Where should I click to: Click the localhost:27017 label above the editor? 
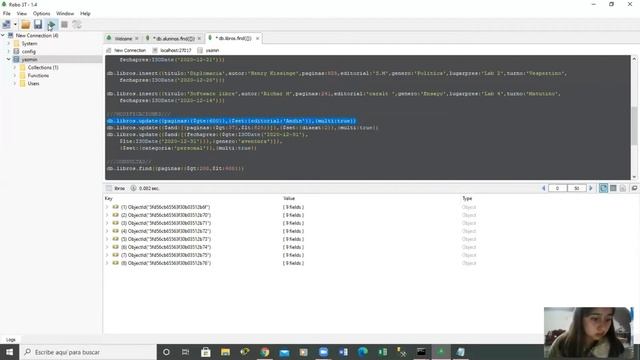click(x=176, y=50)
